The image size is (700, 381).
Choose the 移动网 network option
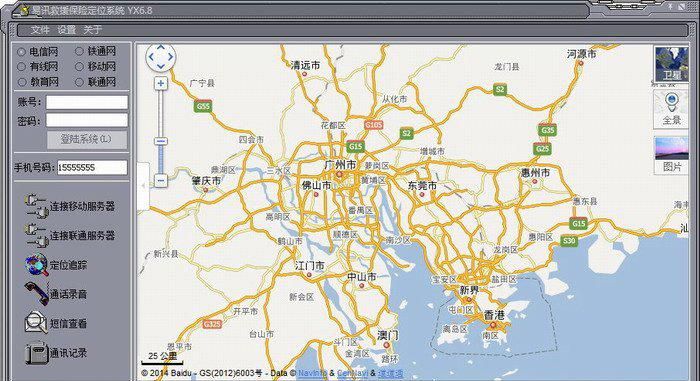click(x=79, y=67)
